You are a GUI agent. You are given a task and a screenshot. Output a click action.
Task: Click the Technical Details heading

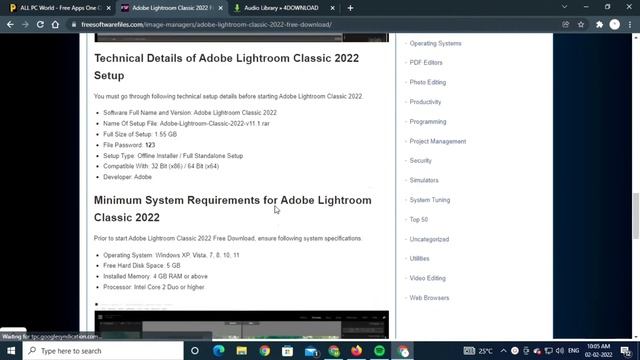point(227,67)
